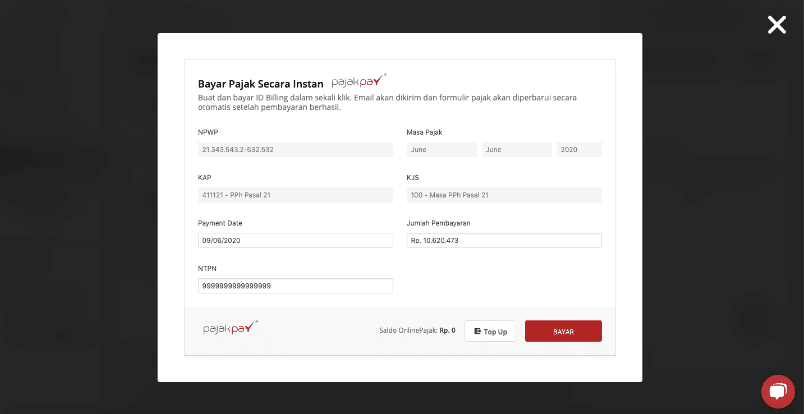Click the Jumlah Pembayaran label
Image resolution: width=804 pixels, height=414 pixels.
(438, 223)
